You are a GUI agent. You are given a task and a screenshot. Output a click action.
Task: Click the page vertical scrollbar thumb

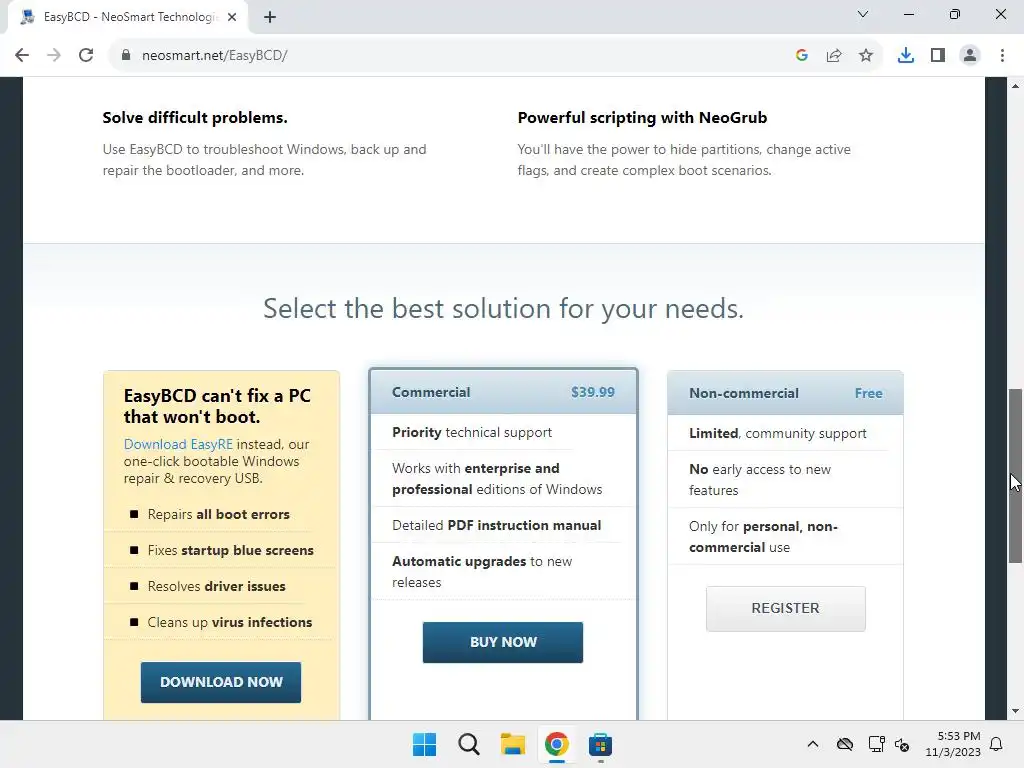tap(1015, 475)
